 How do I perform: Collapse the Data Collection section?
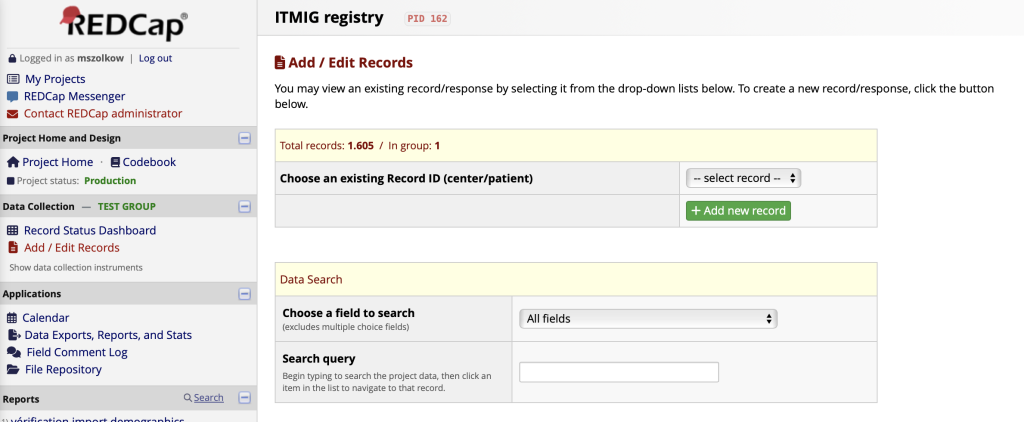tap(244, 207)
